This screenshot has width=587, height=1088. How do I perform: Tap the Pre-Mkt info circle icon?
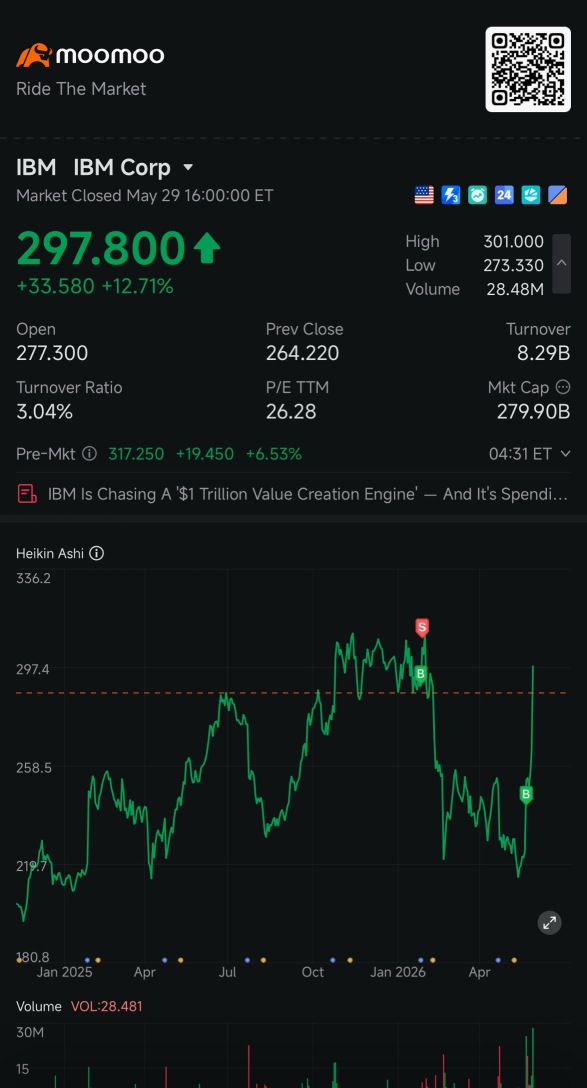click(90, 454)
